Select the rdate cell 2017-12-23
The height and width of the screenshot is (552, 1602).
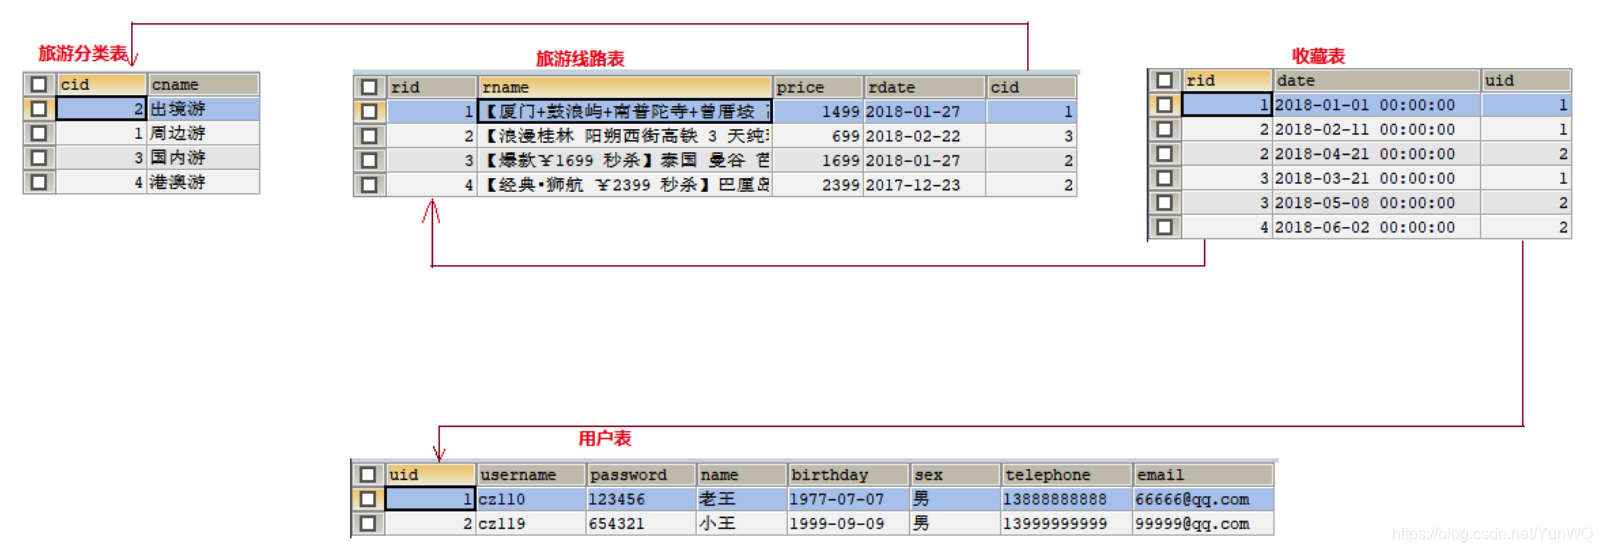point(925,185)
